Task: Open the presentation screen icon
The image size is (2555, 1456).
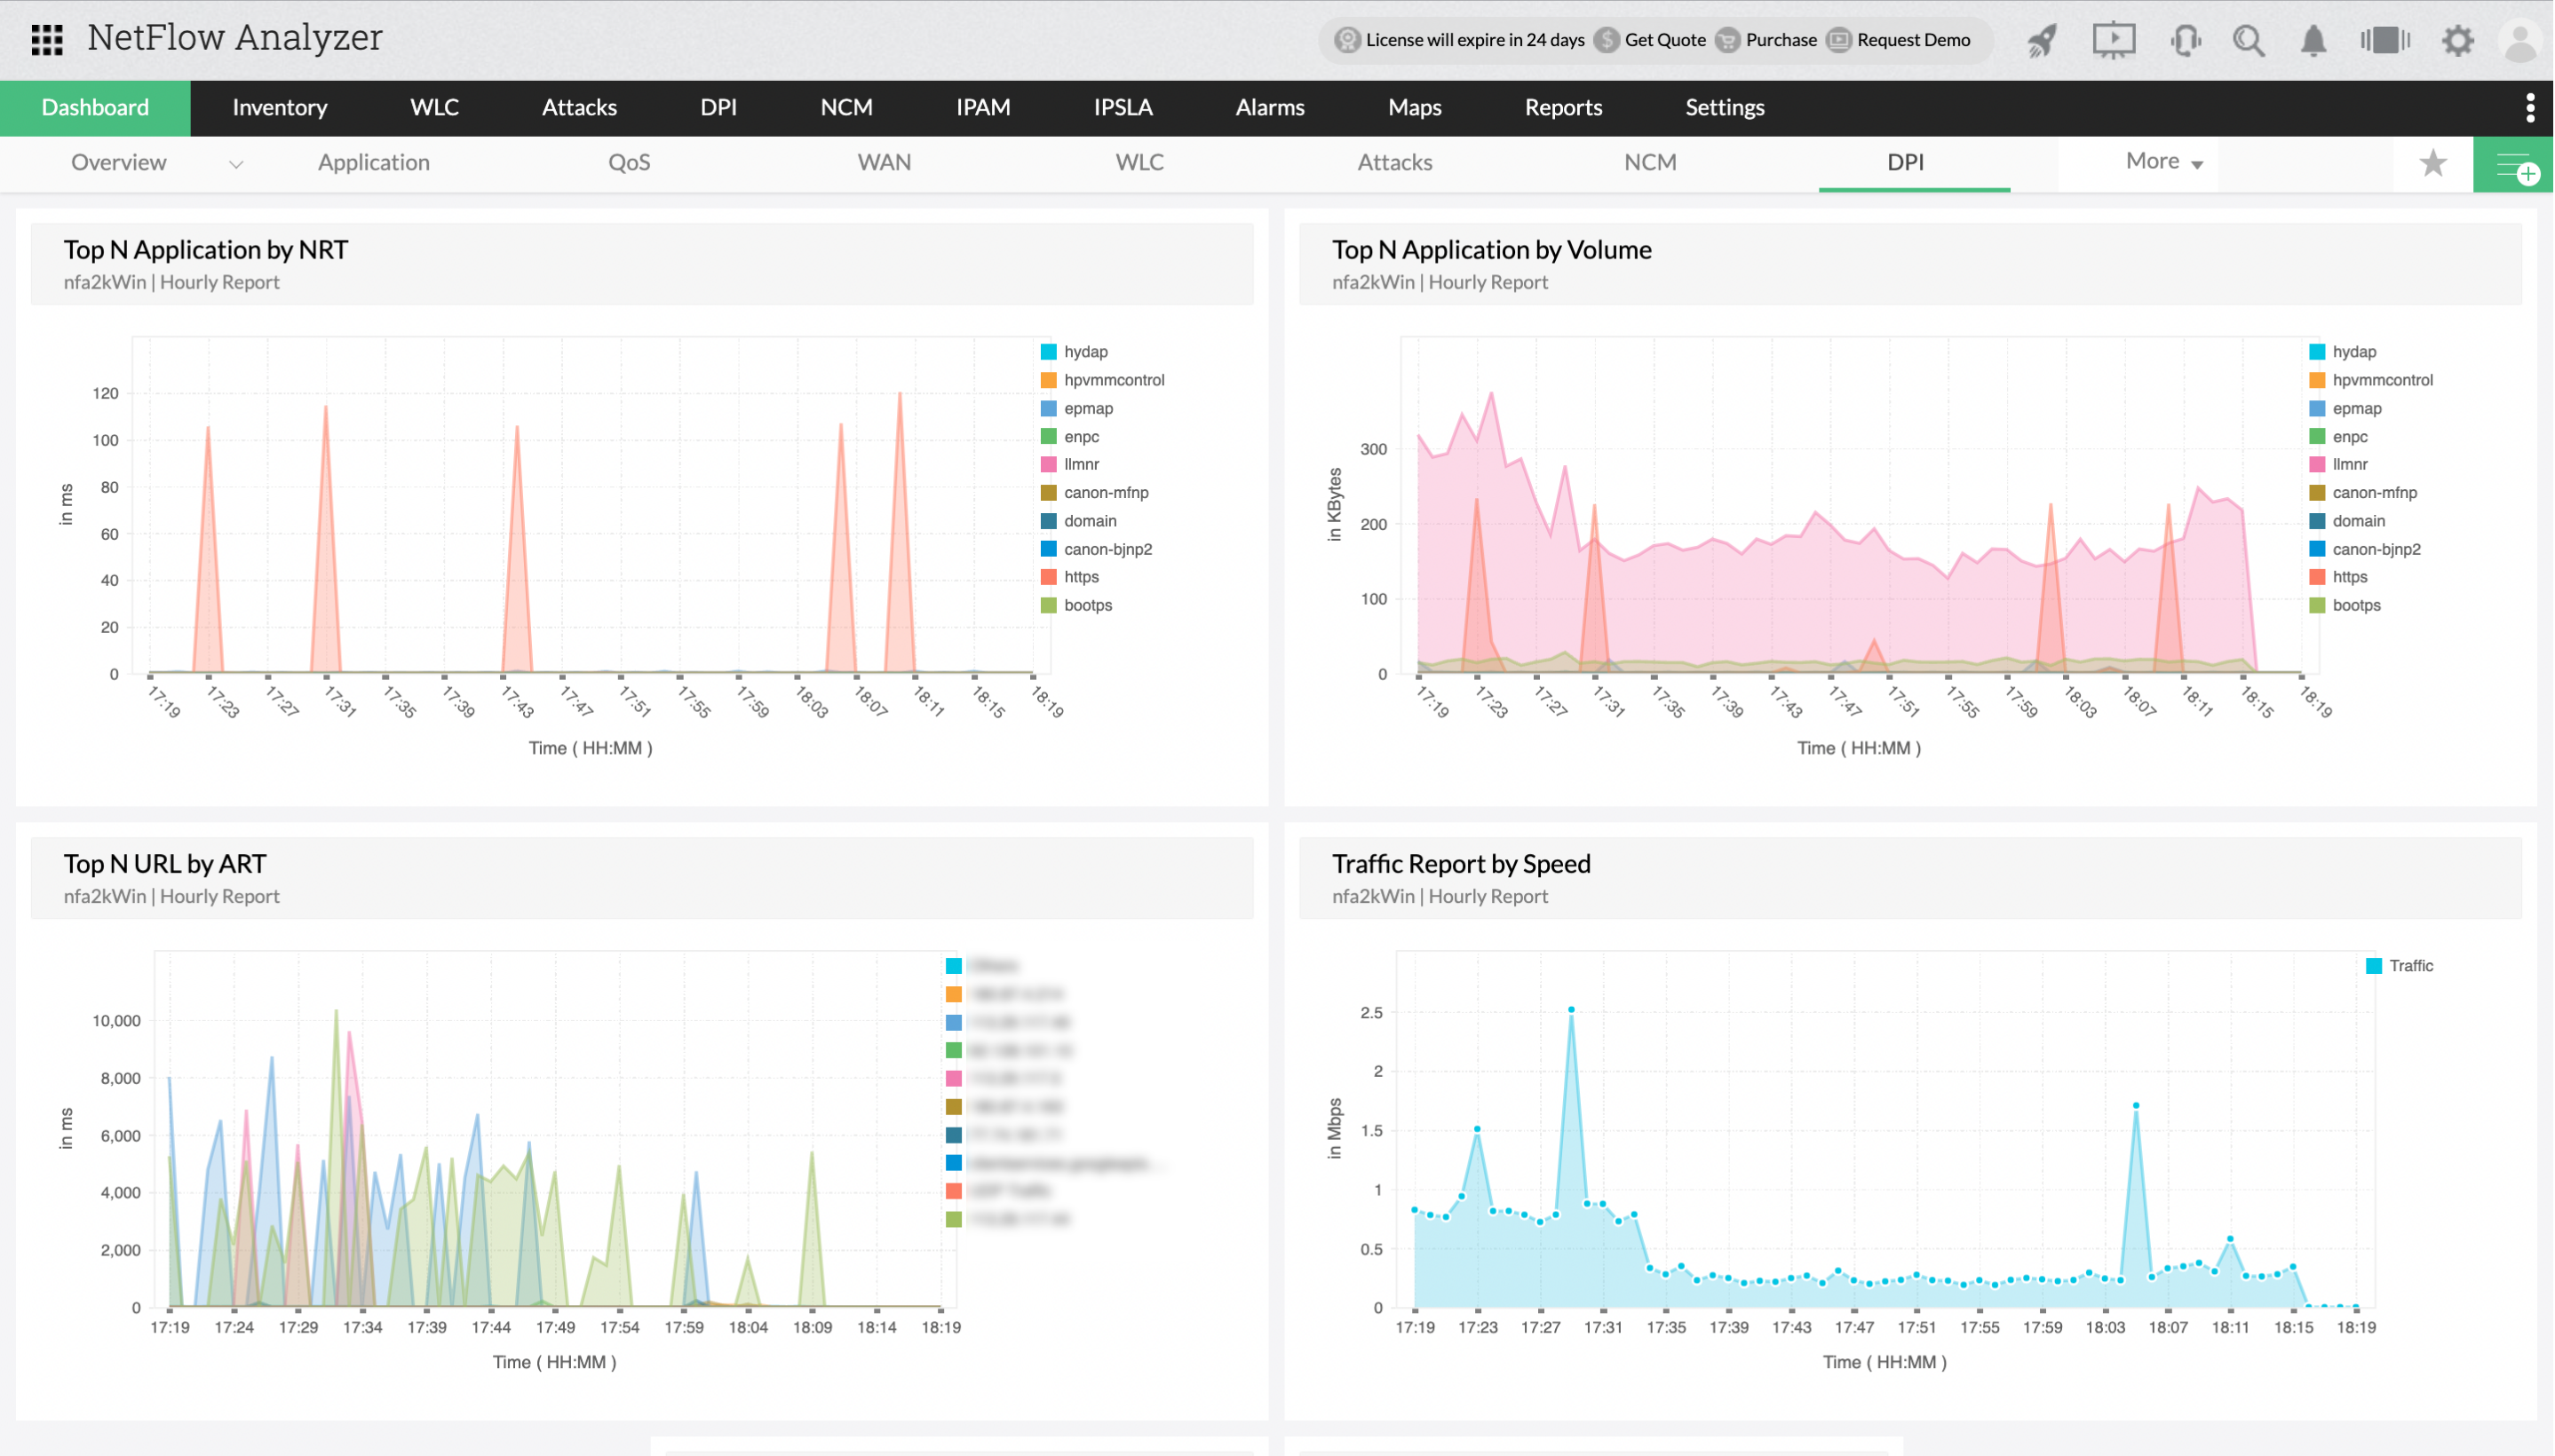Action: (2113, 41)
